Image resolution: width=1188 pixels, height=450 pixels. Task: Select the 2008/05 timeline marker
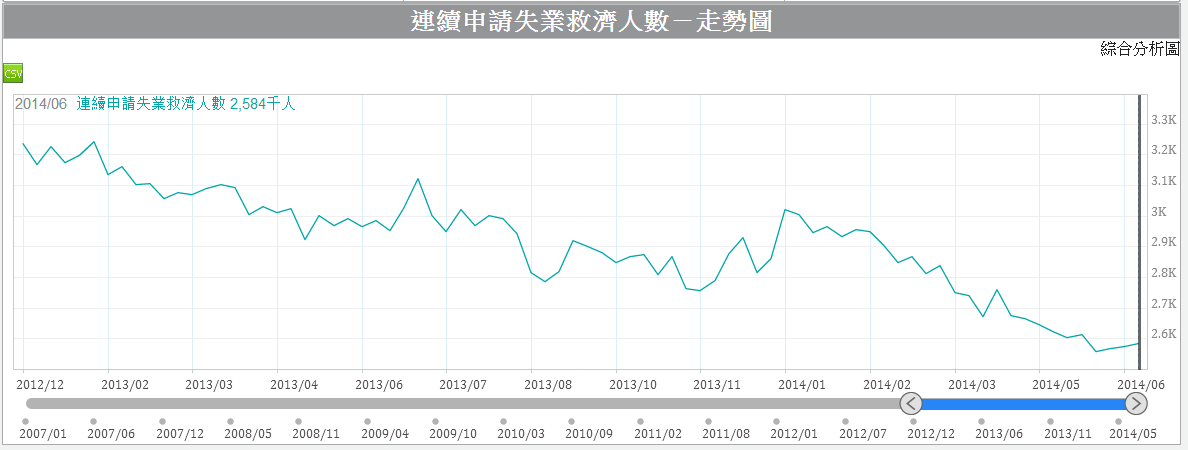pos(230,421)
